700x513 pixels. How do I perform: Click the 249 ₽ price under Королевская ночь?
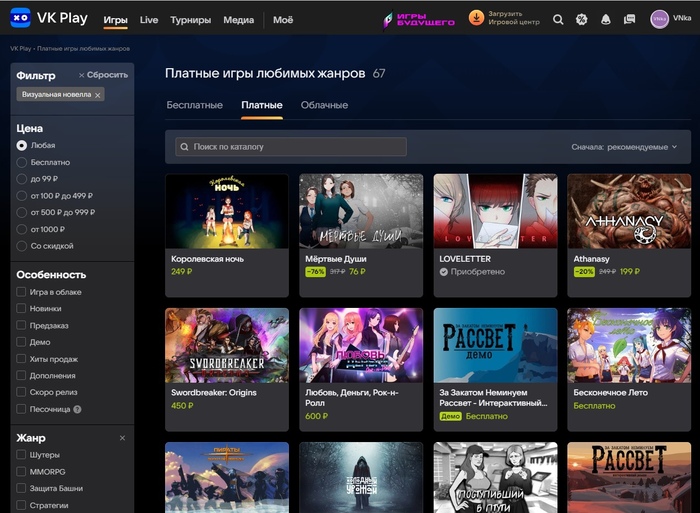(182, 271)
